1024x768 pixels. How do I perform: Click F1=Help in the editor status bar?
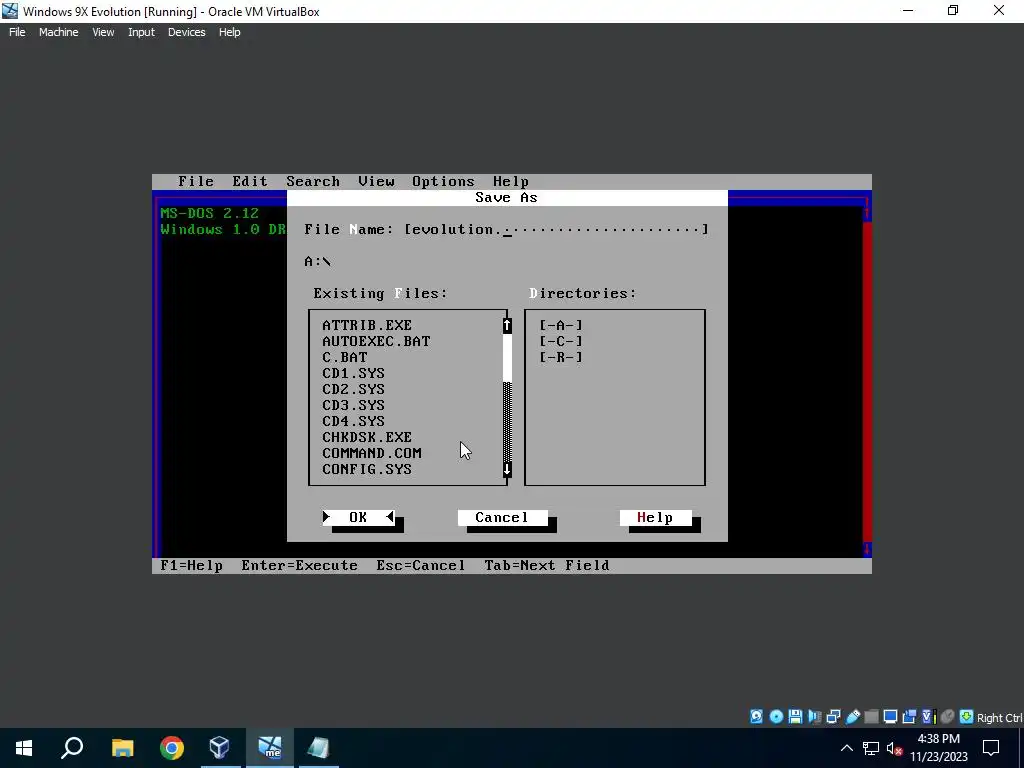[x=191, y=566]
